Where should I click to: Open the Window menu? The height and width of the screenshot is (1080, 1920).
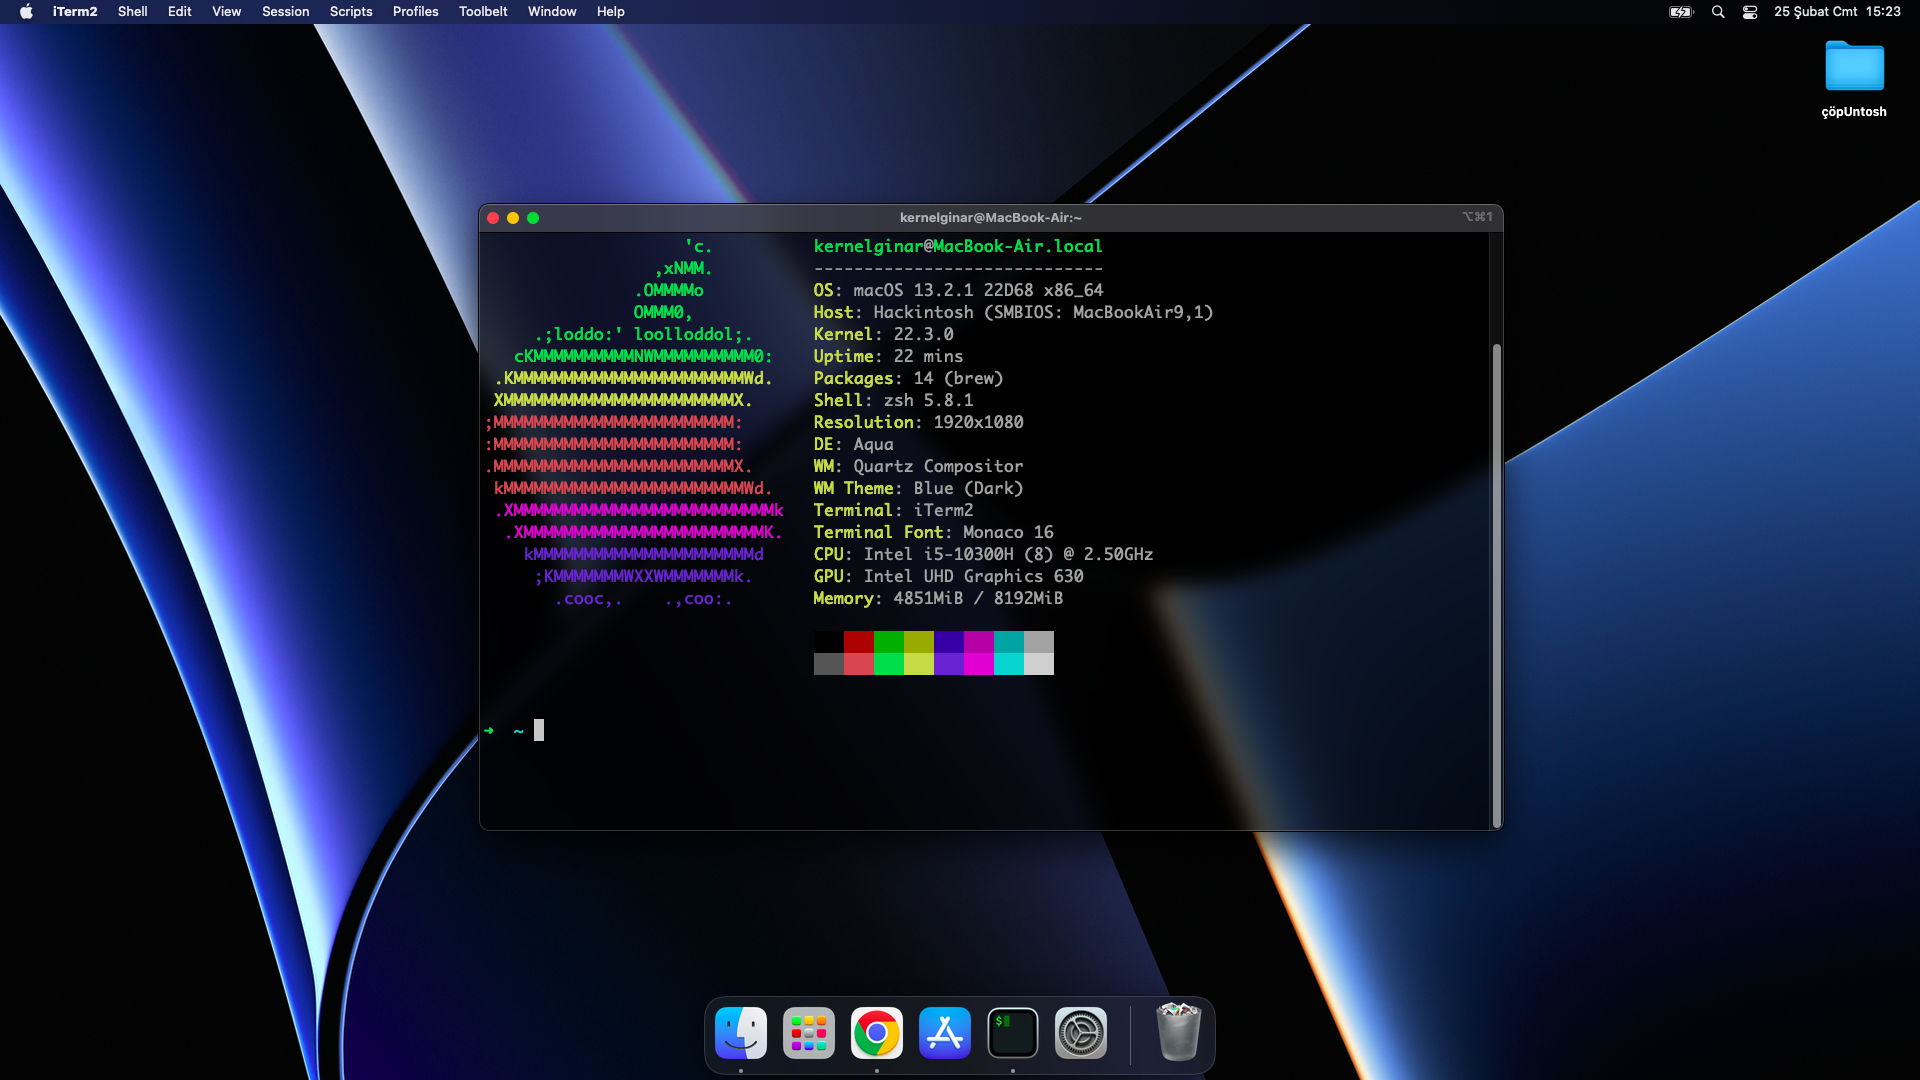(x=552, y=12)
